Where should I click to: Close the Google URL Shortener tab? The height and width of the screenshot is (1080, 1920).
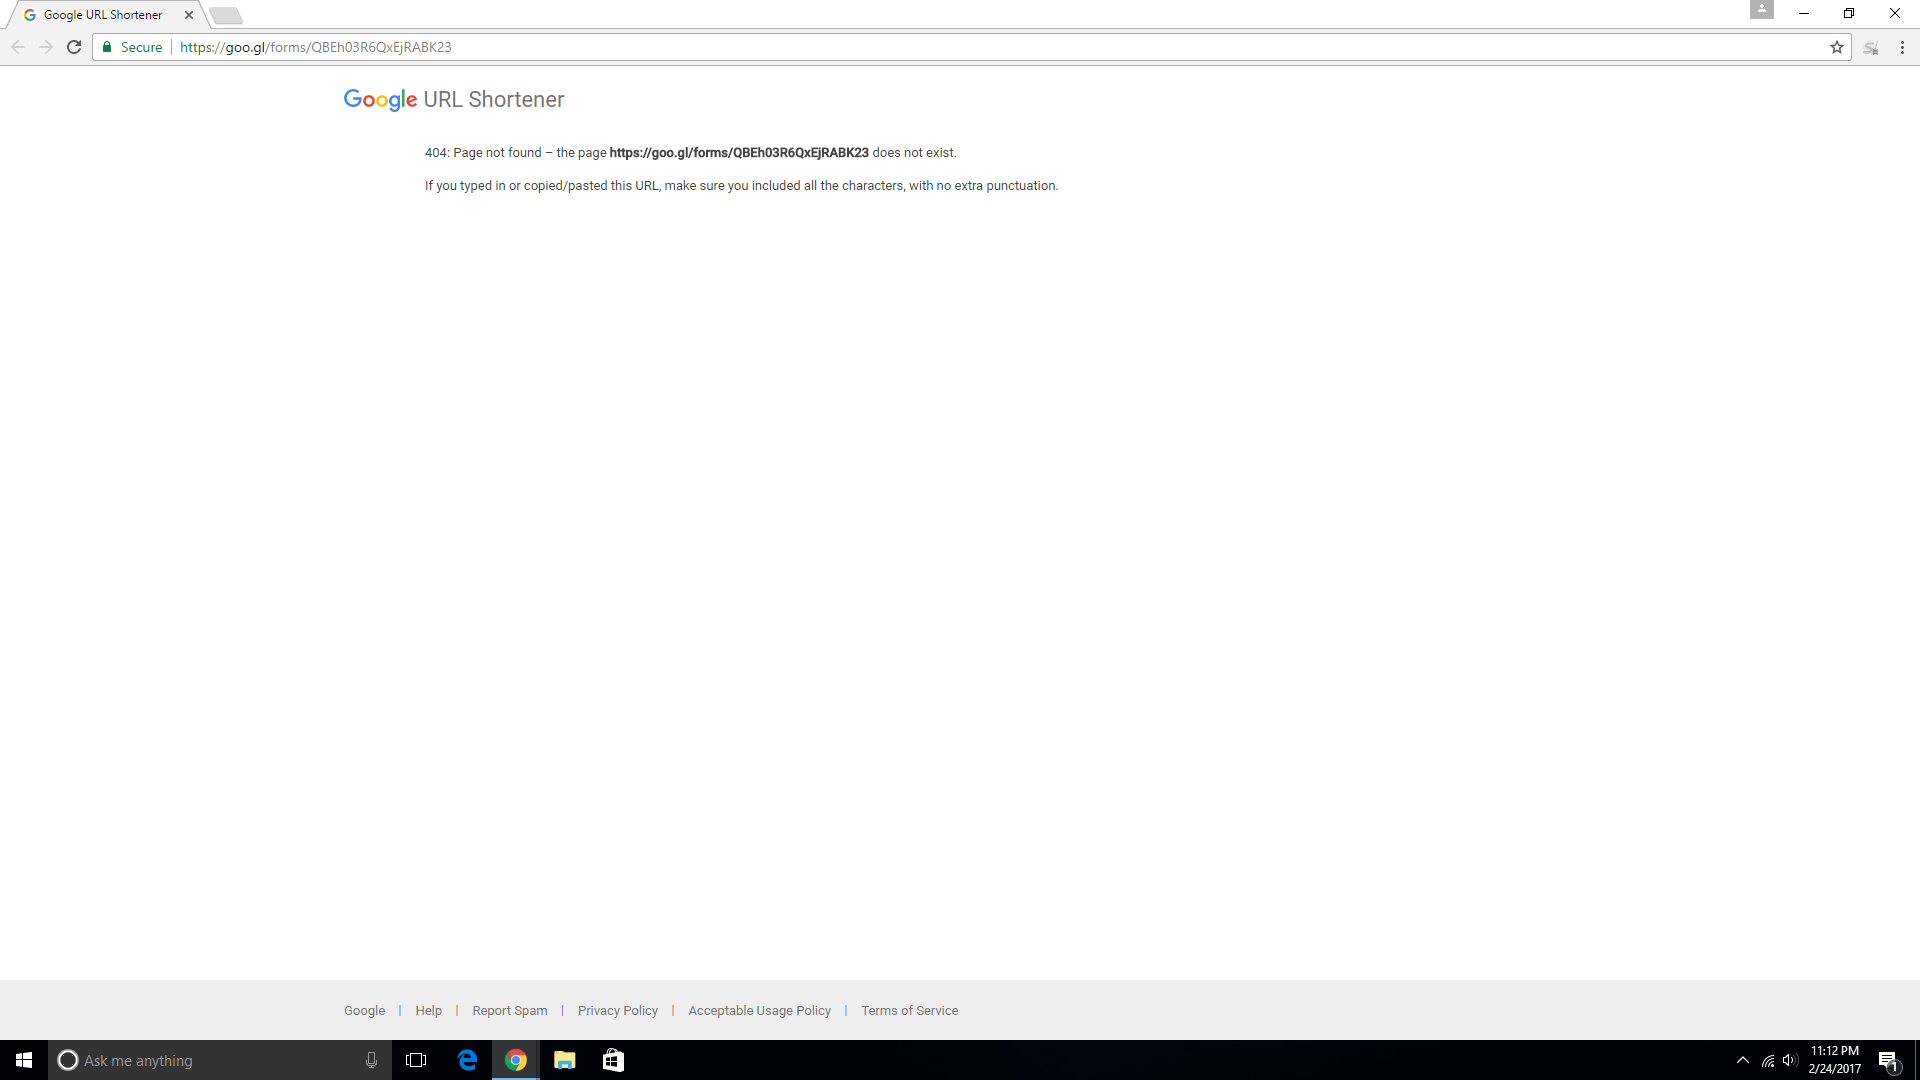coord(189,15)
